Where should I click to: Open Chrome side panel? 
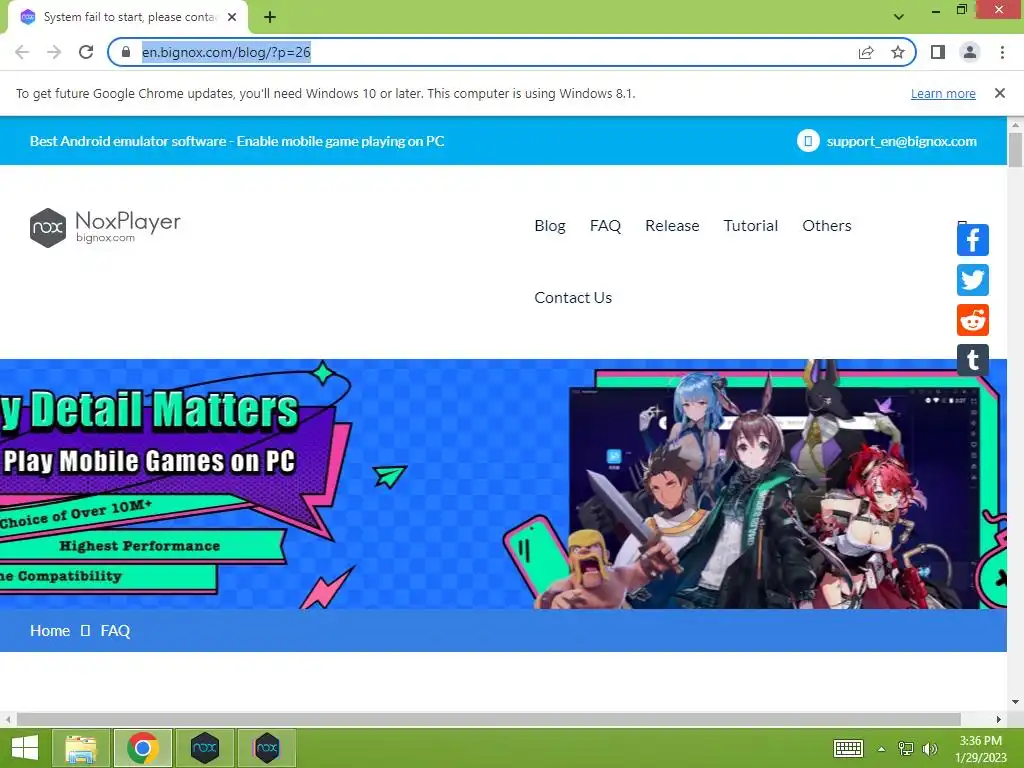[x=938, y=52]
